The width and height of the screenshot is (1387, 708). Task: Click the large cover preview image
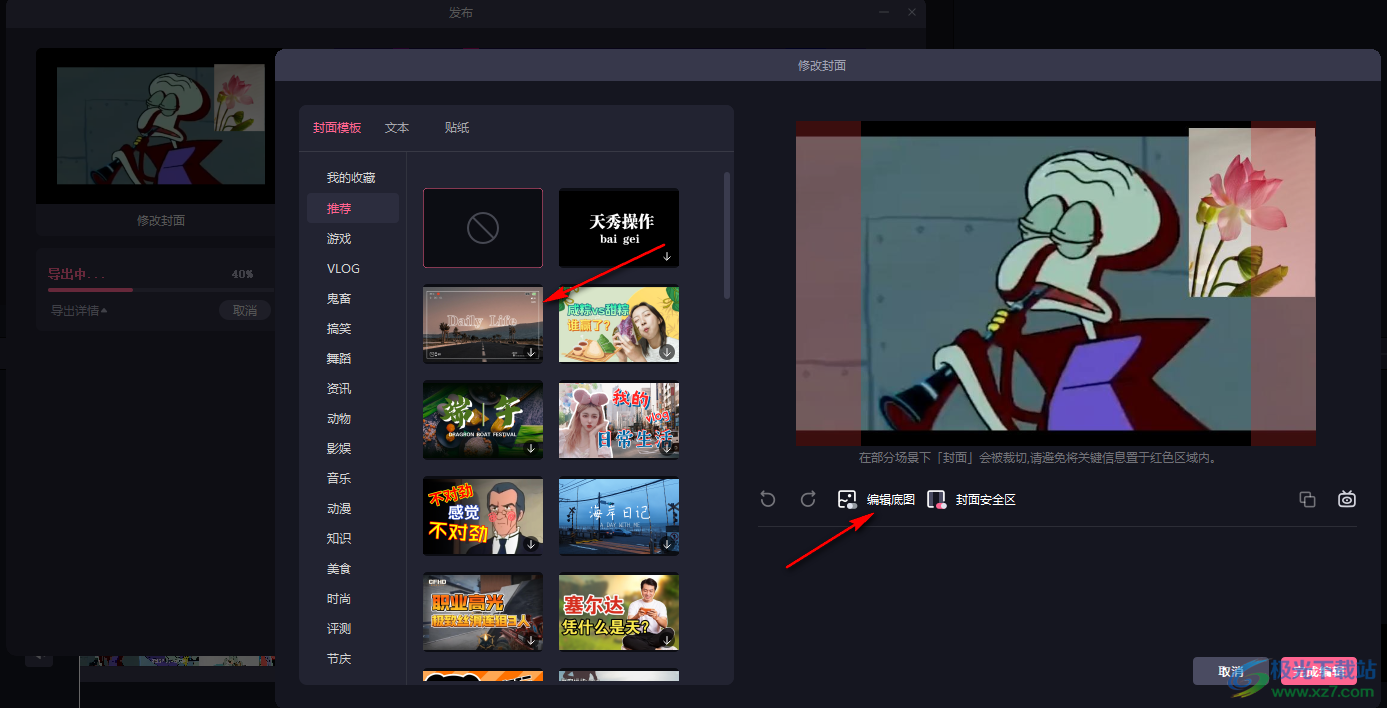tap(1055, 284)
